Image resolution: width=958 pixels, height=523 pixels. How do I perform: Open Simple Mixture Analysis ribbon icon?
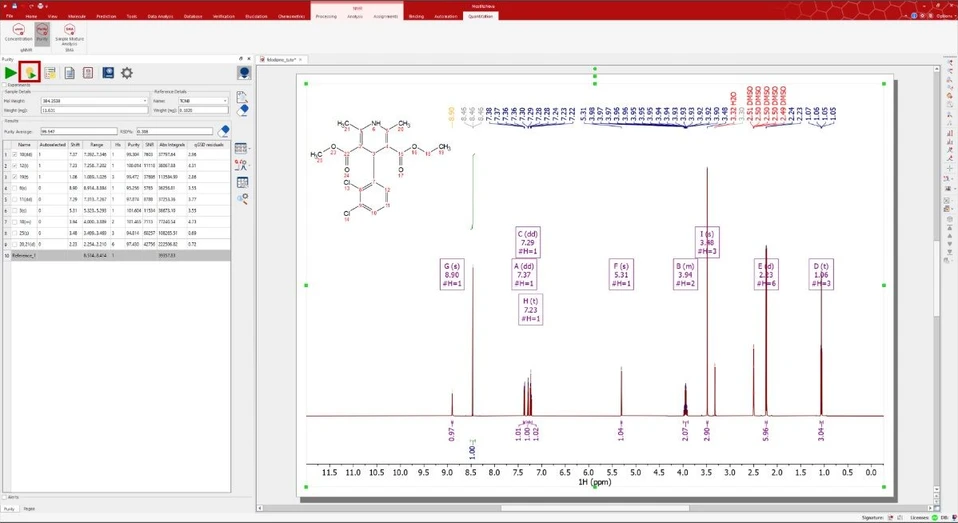click(70, 35)
